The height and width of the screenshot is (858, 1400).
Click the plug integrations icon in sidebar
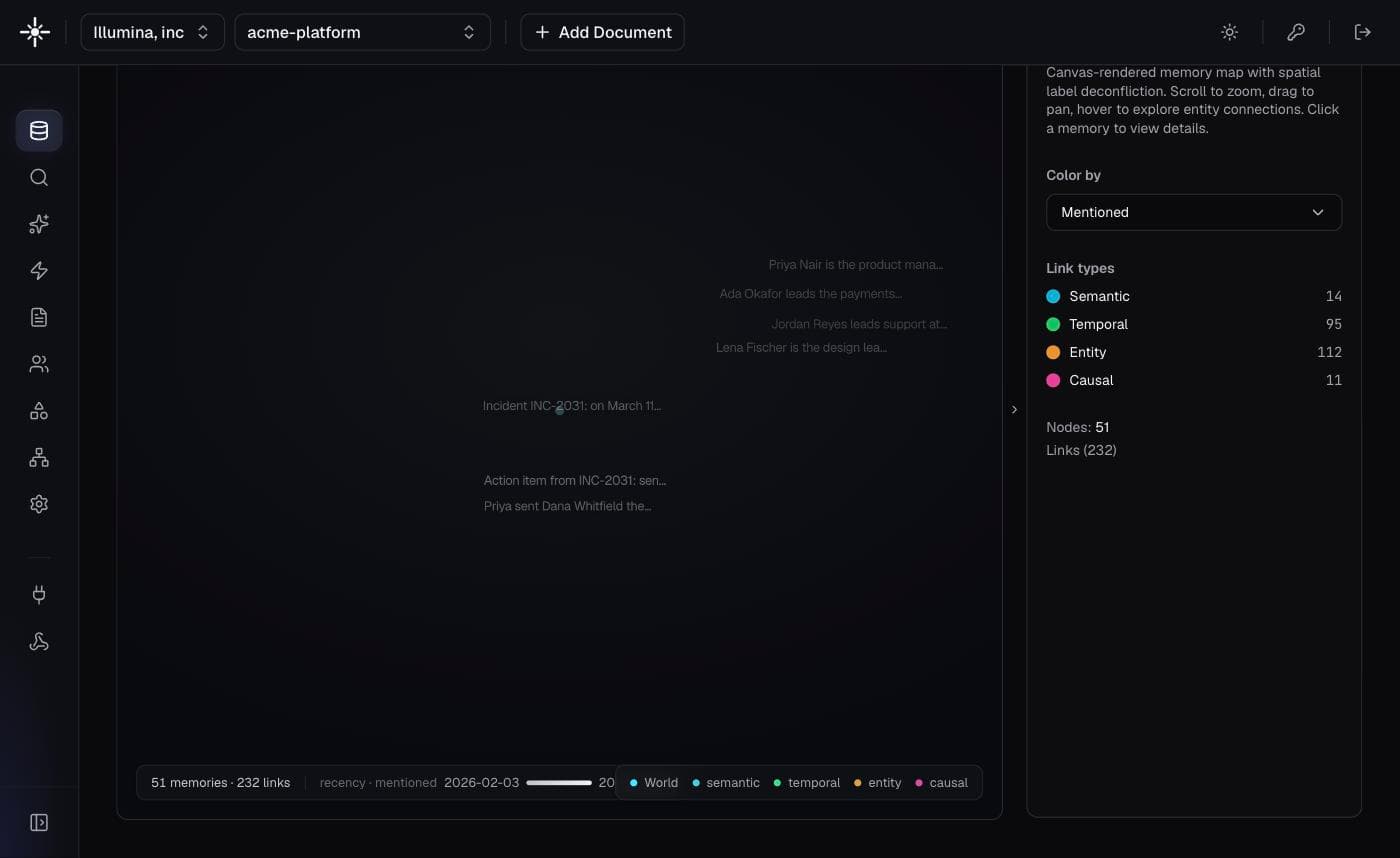pos(39,595)
